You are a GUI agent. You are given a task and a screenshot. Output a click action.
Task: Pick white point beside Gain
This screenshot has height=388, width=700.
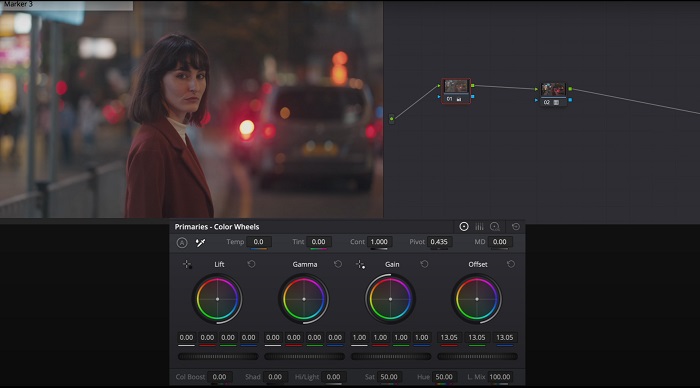(360, 264)
